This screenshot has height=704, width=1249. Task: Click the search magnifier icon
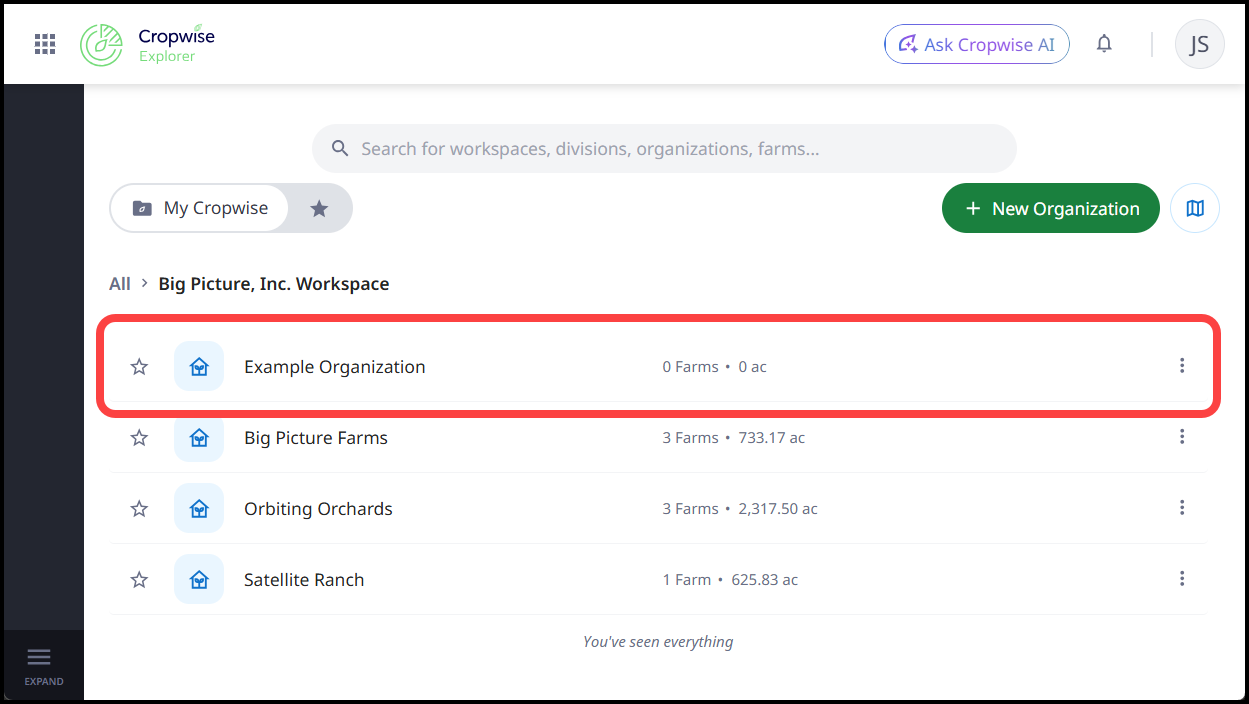click(x=340, y=149)
